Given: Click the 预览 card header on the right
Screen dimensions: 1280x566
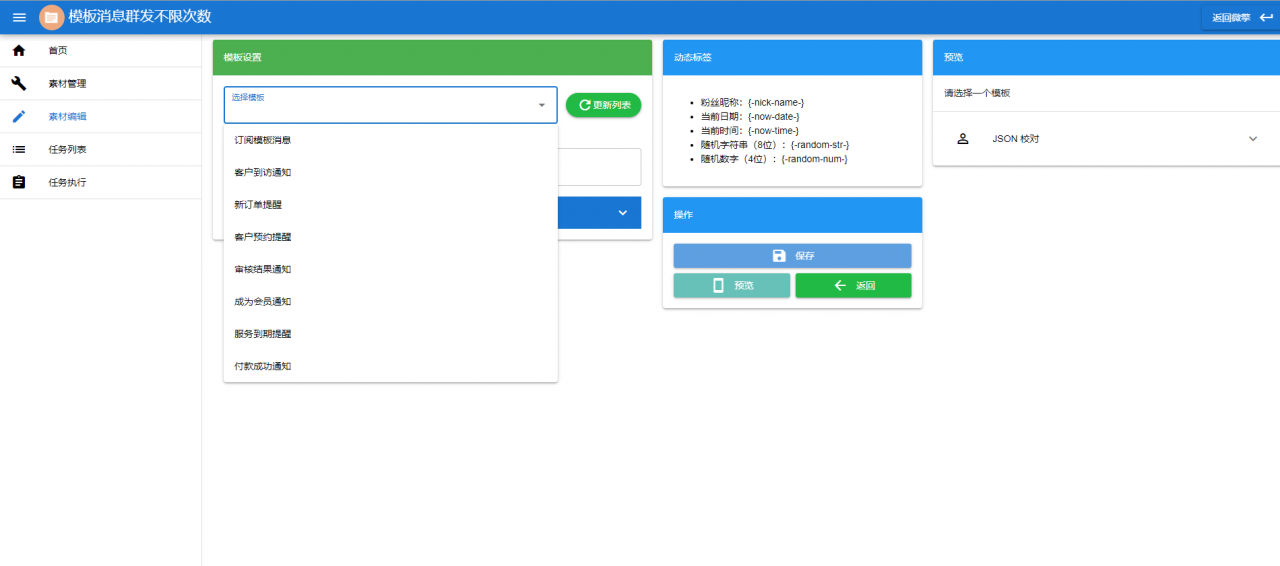Looking at the screenshot, I should 1106,57.
